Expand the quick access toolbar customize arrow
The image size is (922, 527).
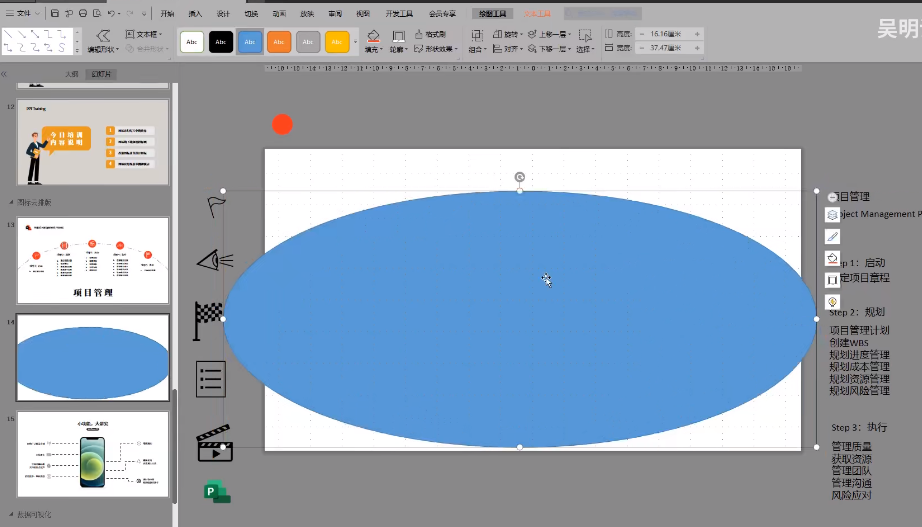point(144,13)
